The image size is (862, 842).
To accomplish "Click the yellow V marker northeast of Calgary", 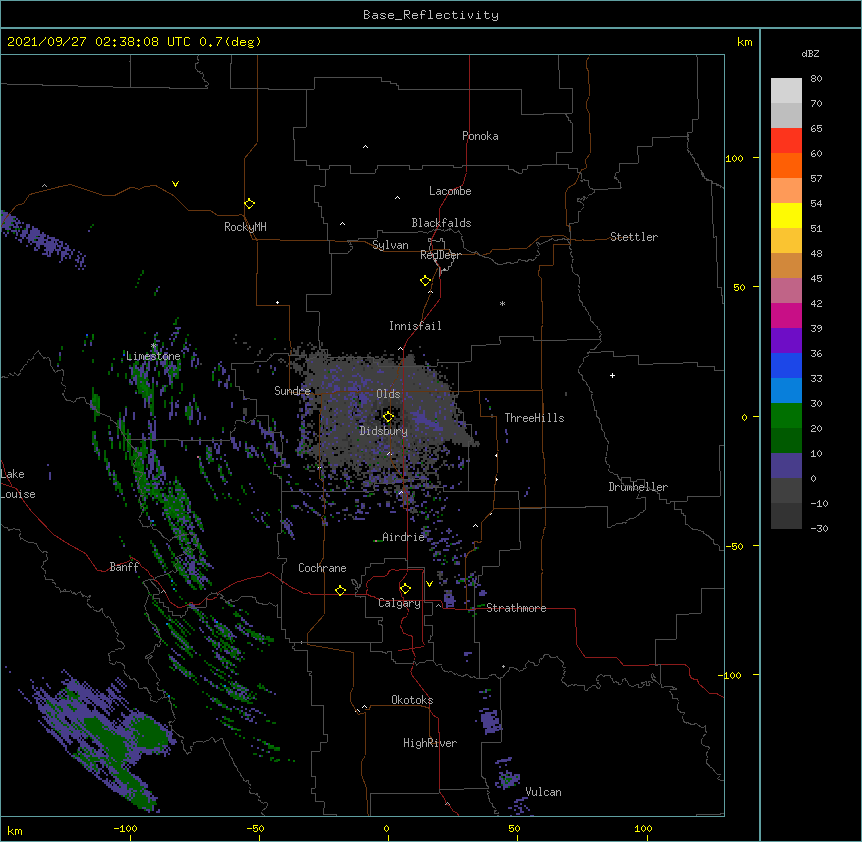I will (x=429, y=584).
